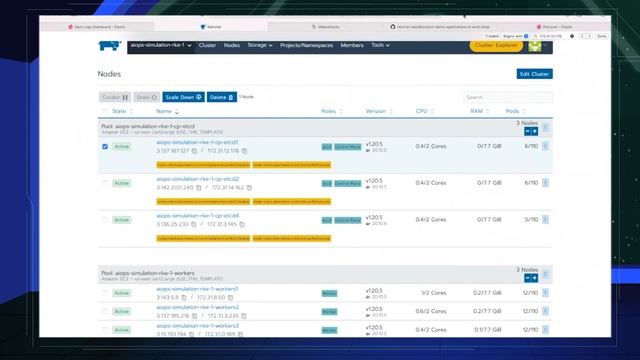640x360 pixels.
Task: Open the Members nav item
Action: click(x=352, y=45)
